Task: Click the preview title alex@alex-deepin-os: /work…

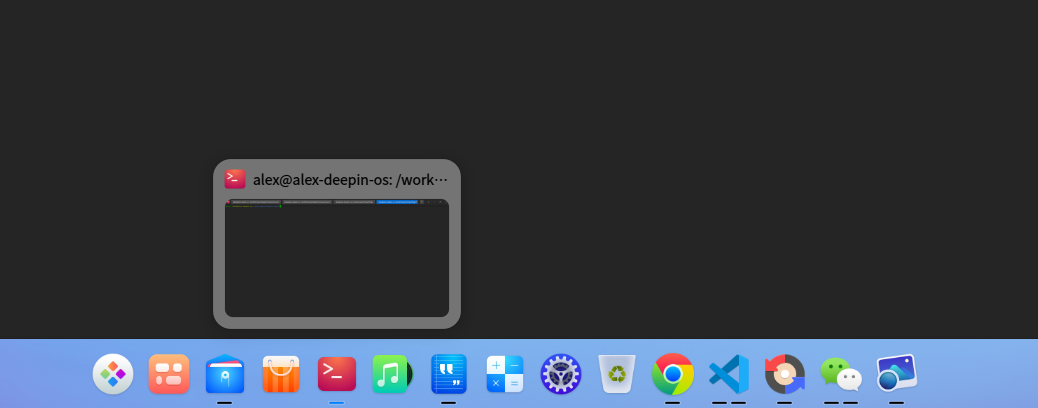Action: pyautogui.click(x=351, y=179)
